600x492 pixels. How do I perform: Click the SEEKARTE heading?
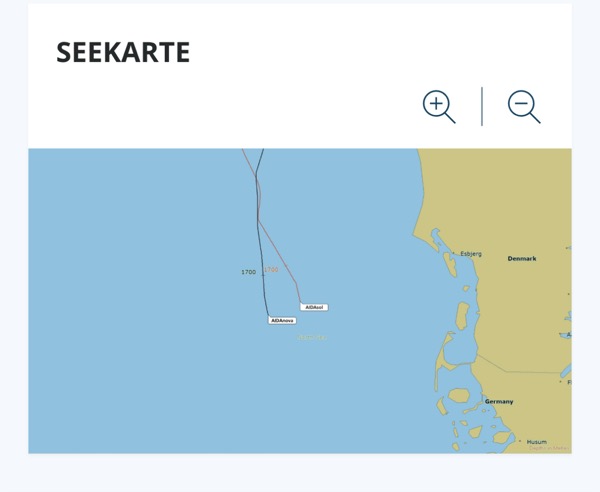(x=123, y=52)
